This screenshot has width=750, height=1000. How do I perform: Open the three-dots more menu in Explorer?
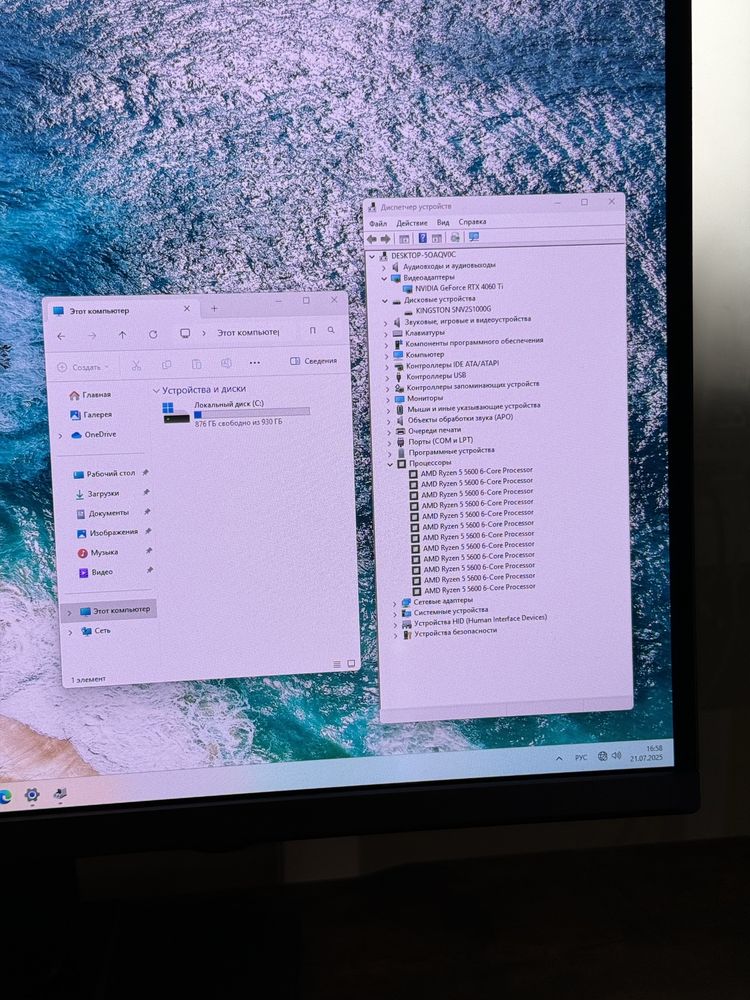(254, 362)
